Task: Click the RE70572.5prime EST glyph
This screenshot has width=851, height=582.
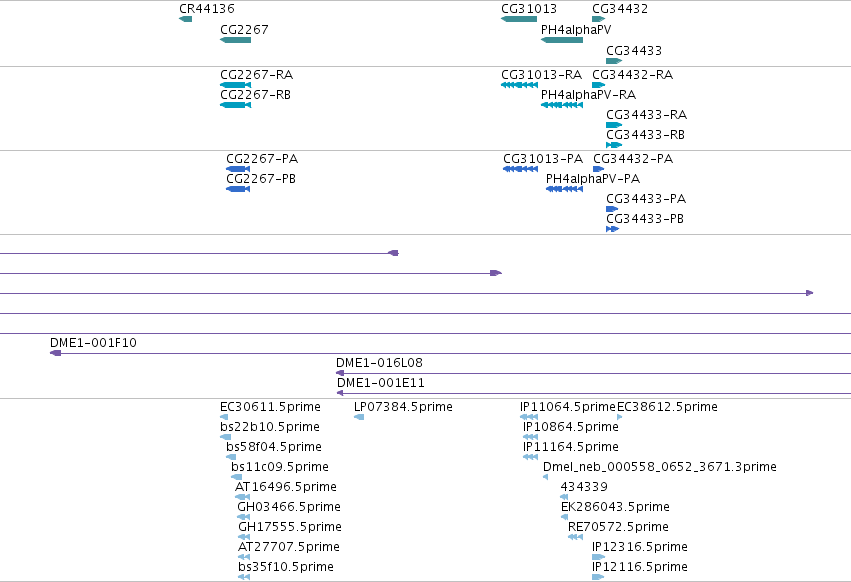Action: (x=575, y=537)
